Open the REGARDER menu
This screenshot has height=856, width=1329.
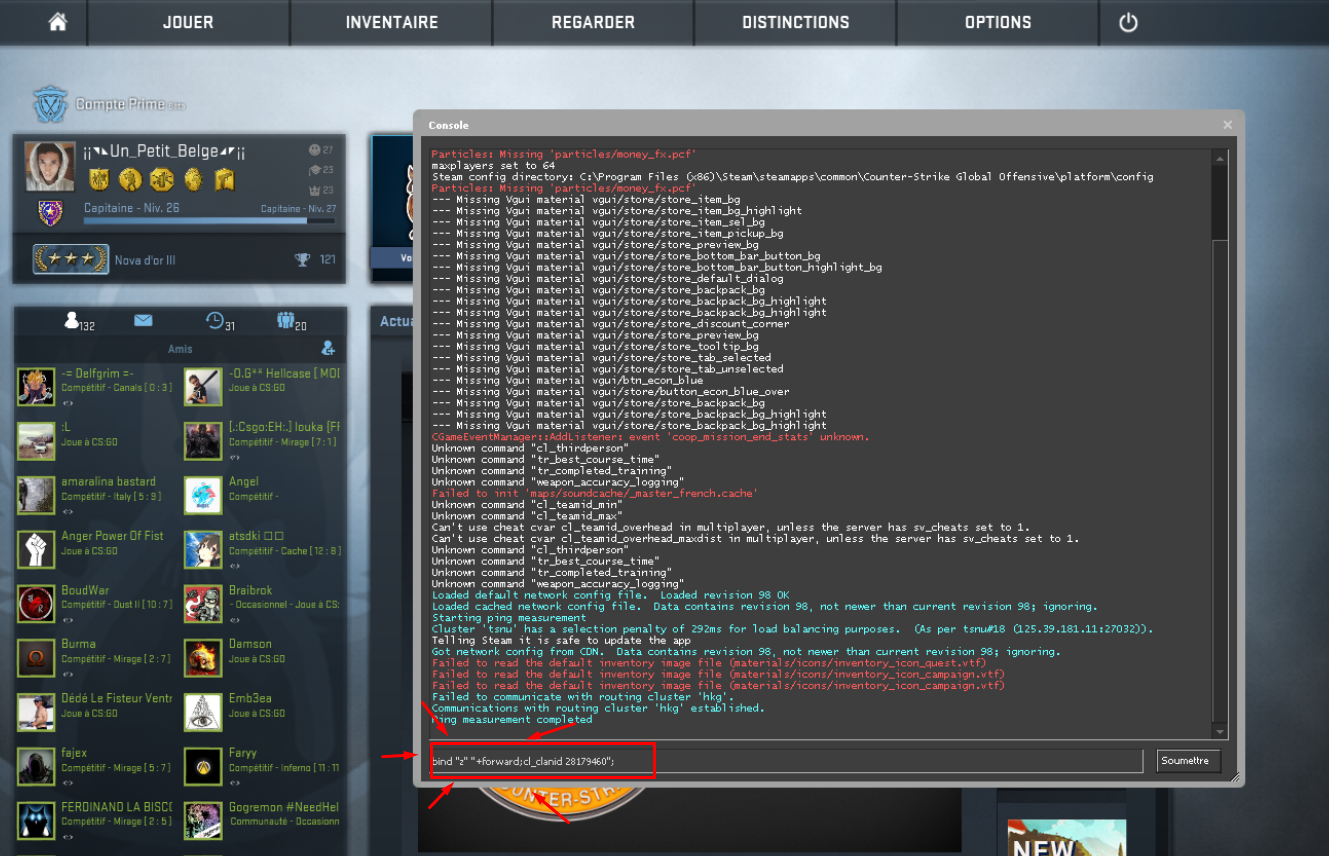593,22
